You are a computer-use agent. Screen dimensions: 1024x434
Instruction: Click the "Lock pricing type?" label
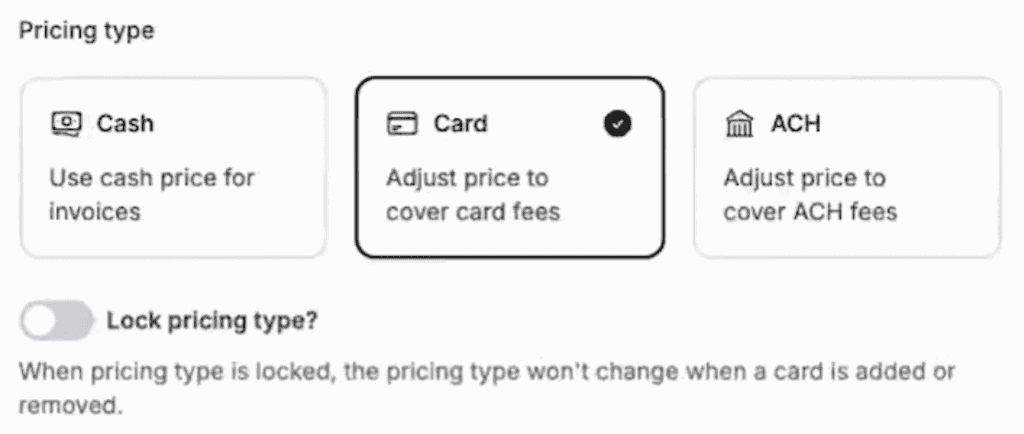point(213,321)
